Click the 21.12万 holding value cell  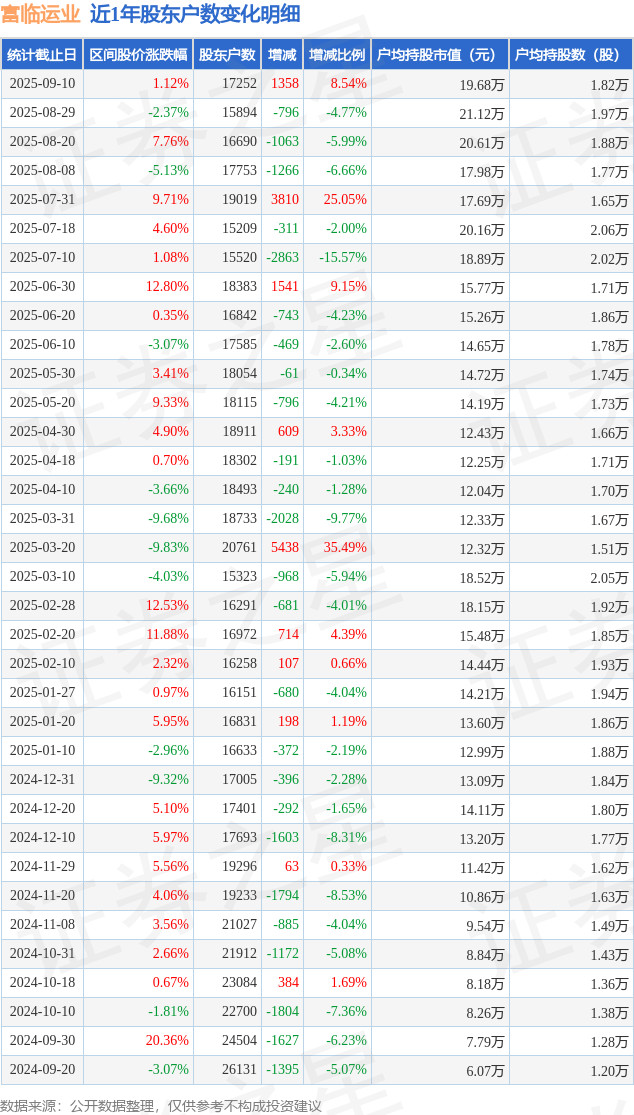click(x=481, y=113)
